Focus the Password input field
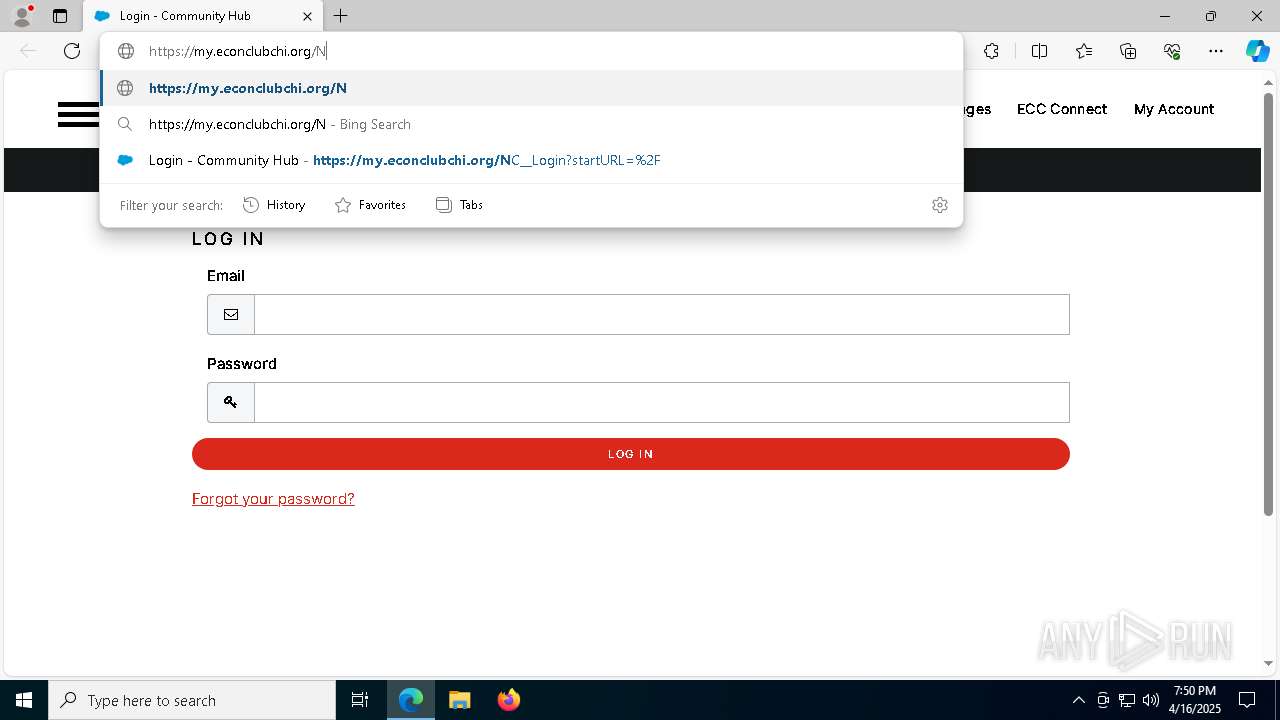The width and height of the screenshot is (1280, 720). 662,402
